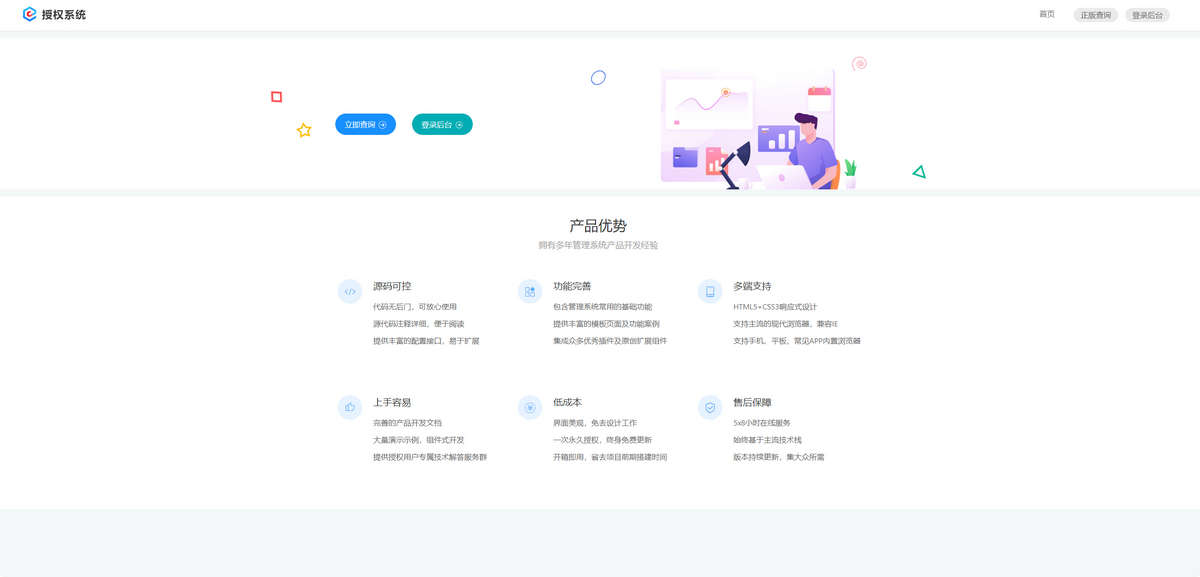Click the 售后保障 heading
This screenshot has width=1200, height=577.
click(752, 402)
